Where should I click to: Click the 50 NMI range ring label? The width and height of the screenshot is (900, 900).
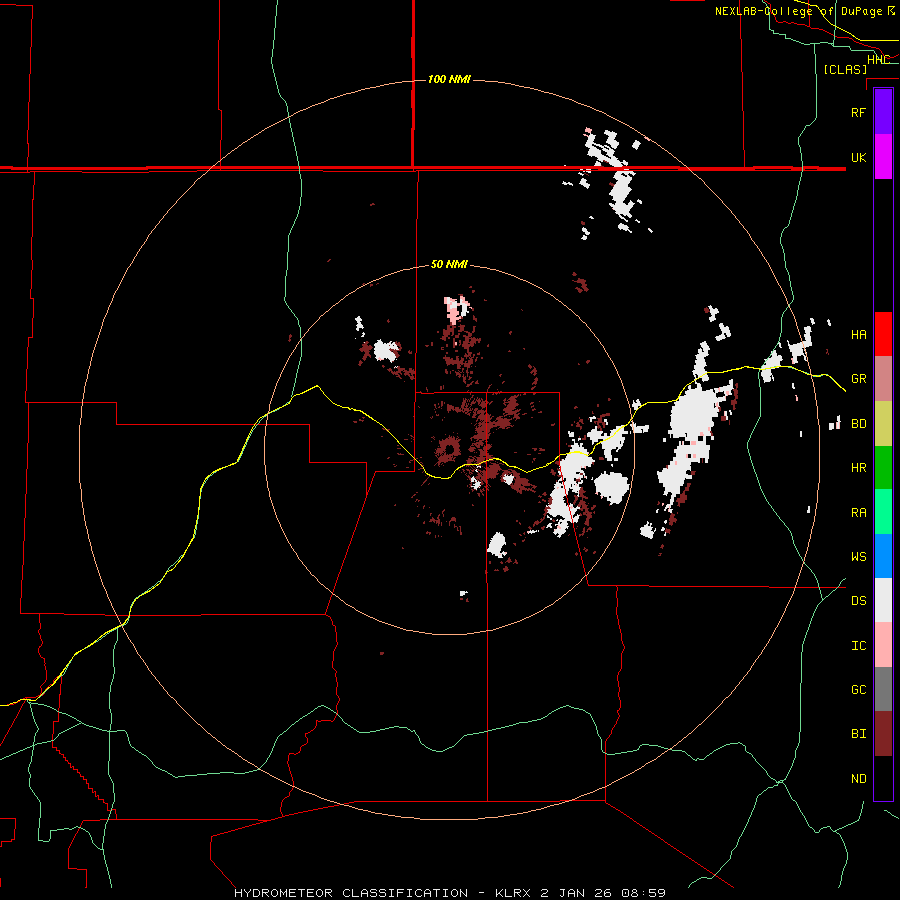[449, 264]
